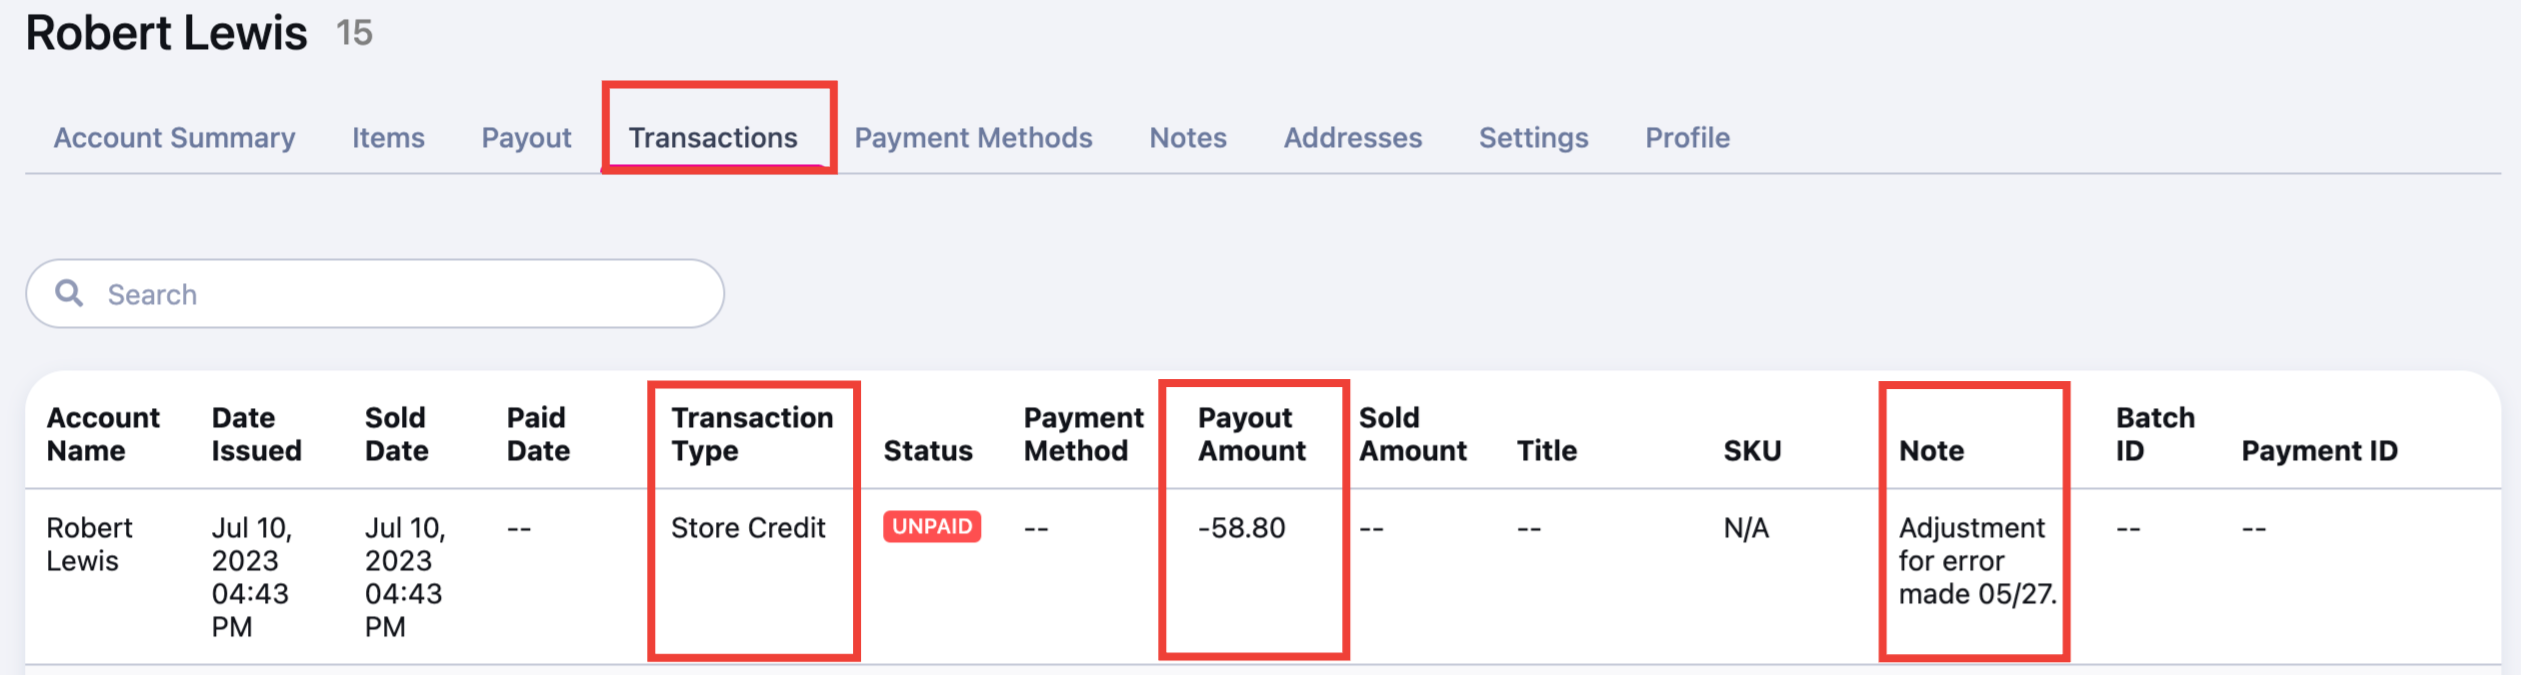
Task: Switch to the Profile tab
Action: pyautogui.click(x=1687, y=138)
